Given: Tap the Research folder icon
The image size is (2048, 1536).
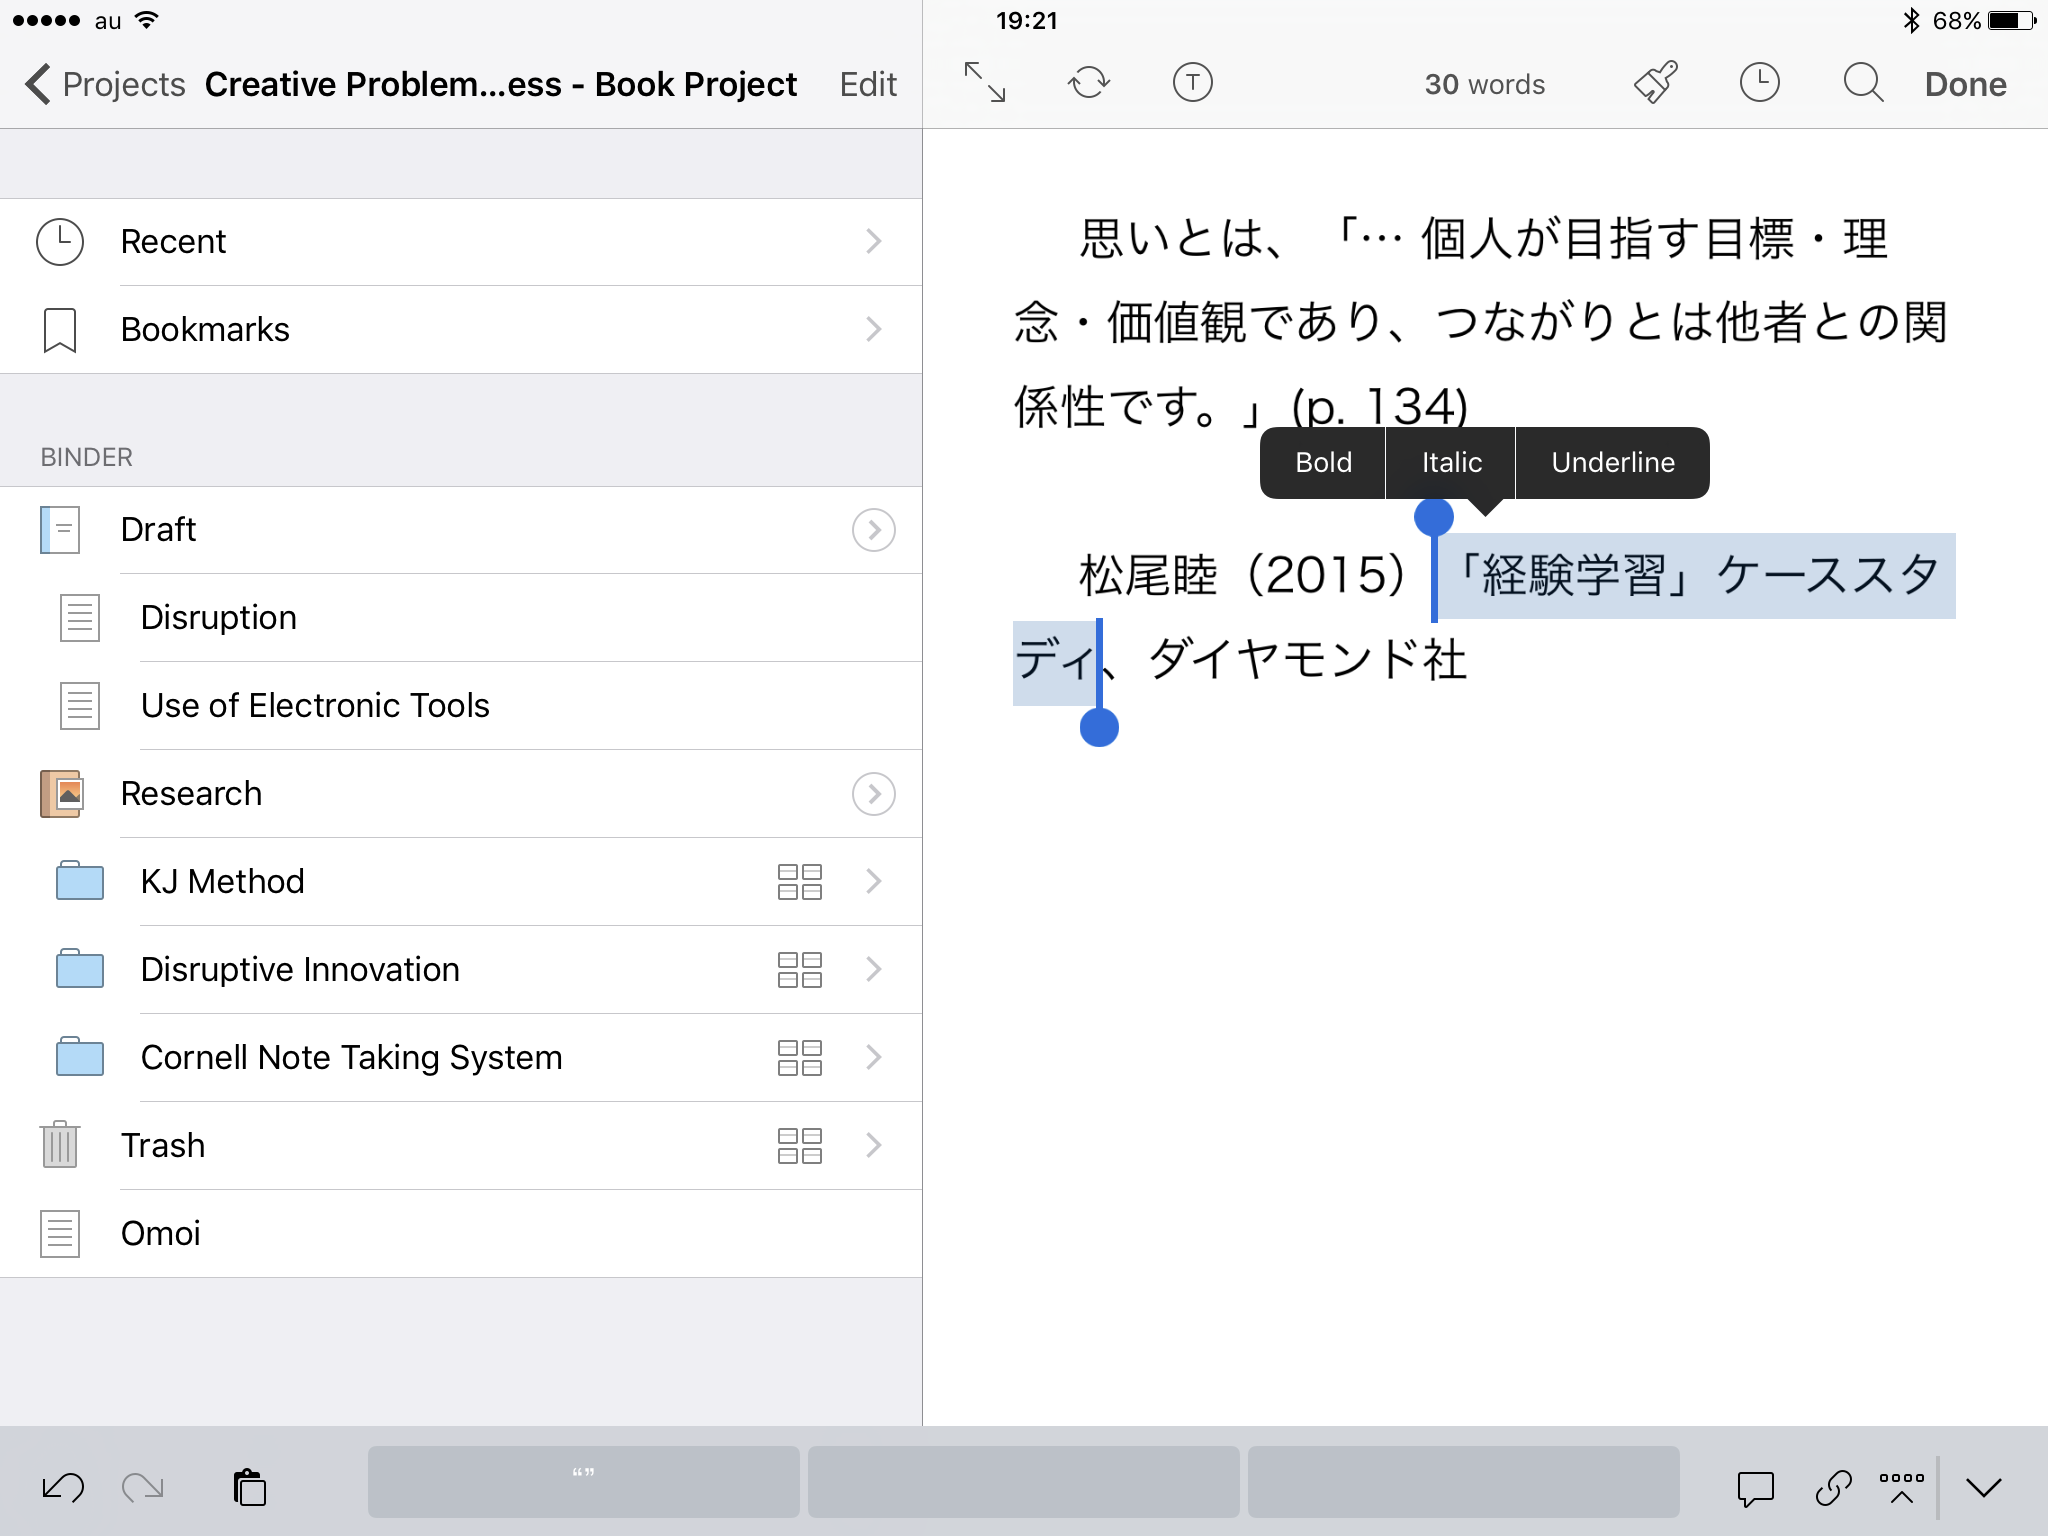Looking at the screenshot, I should point(60,794).
